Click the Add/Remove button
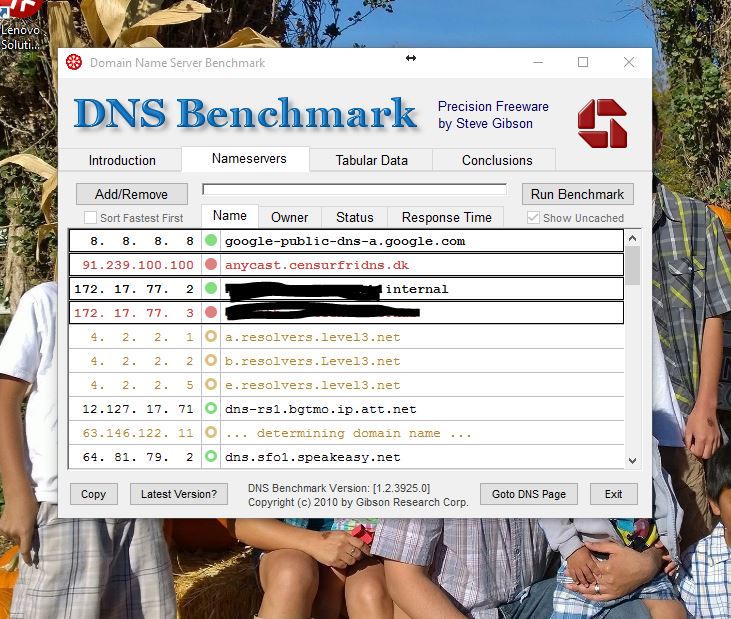Image resolution: width=731 pixels, height=619 pixels. [131, 194]
